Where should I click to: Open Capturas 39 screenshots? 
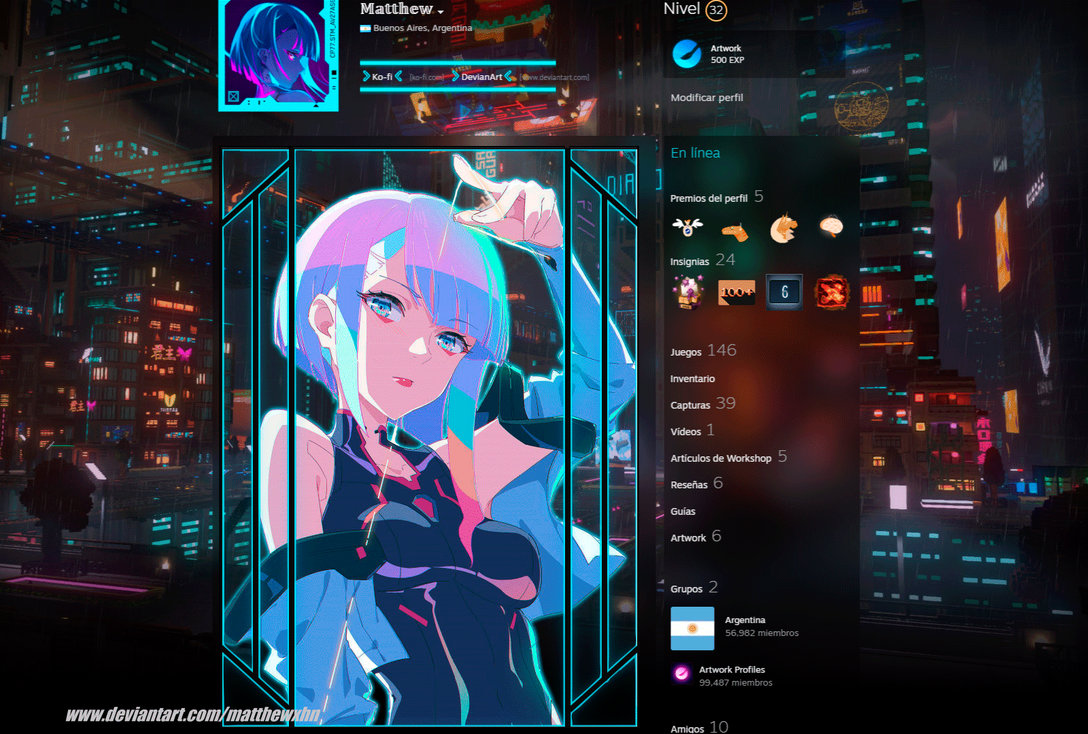(702, 404)
